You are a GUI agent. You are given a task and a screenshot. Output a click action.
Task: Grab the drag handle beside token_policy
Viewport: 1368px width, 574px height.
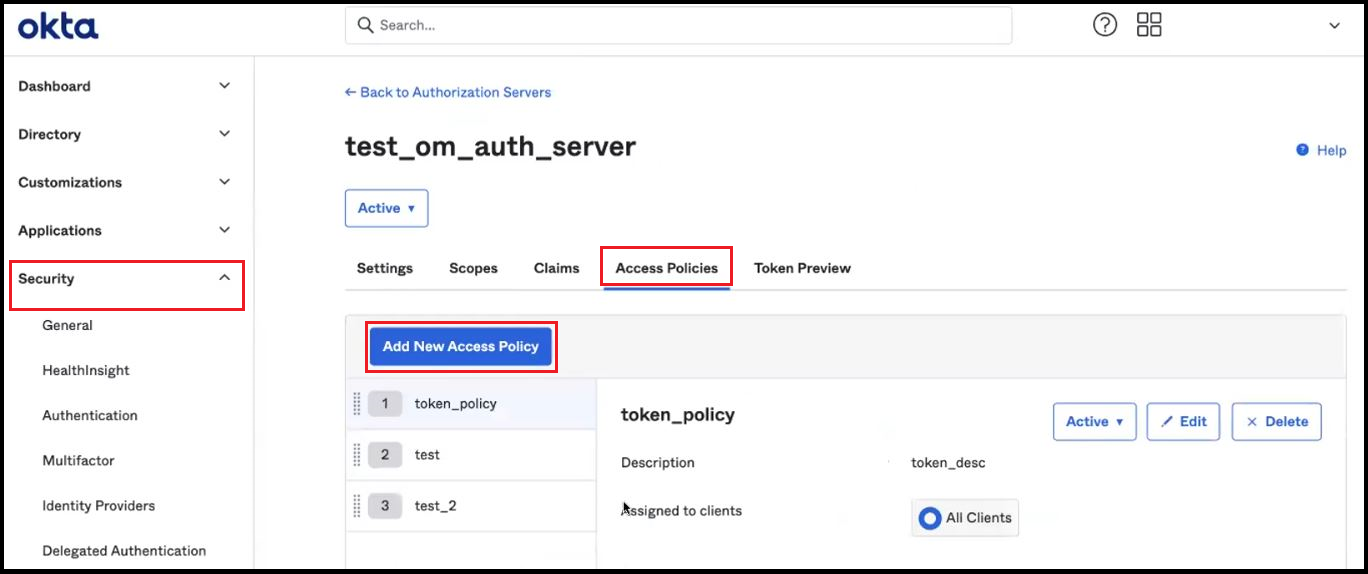[357, 404]
